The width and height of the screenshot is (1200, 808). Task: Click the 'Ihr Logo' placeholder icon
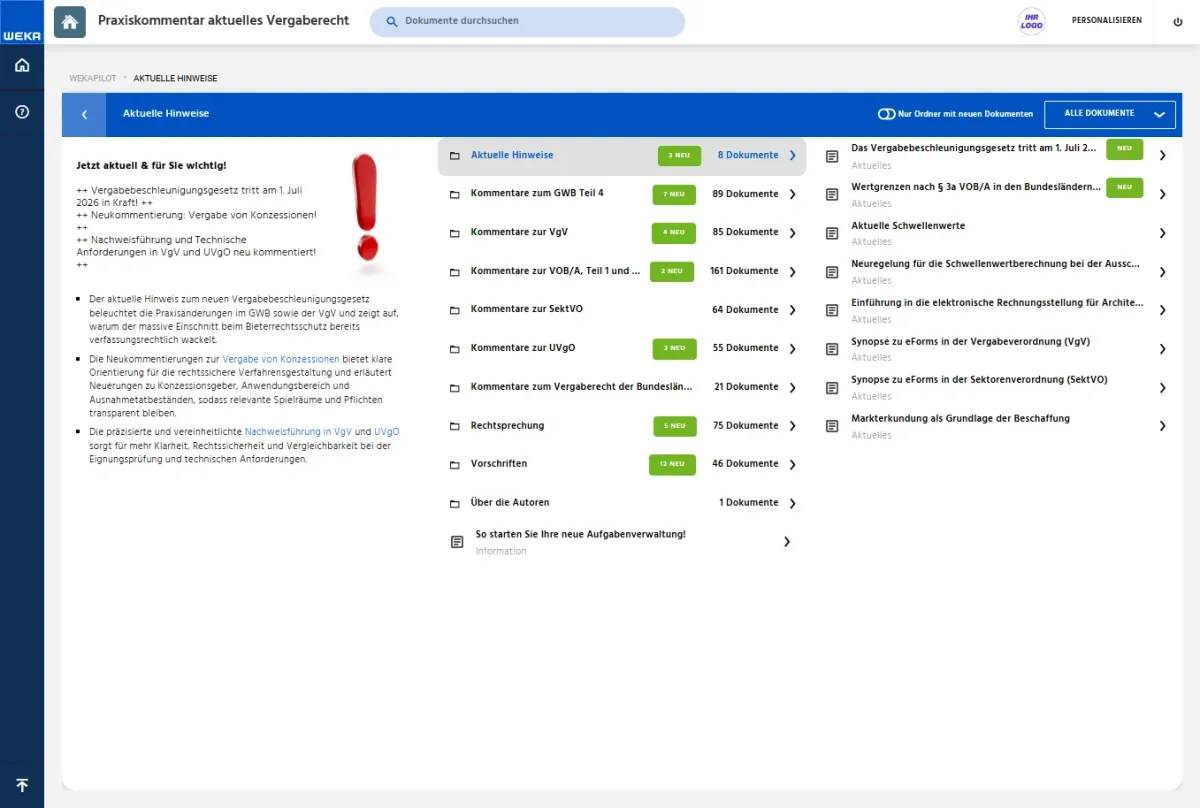coord(1031,21)
